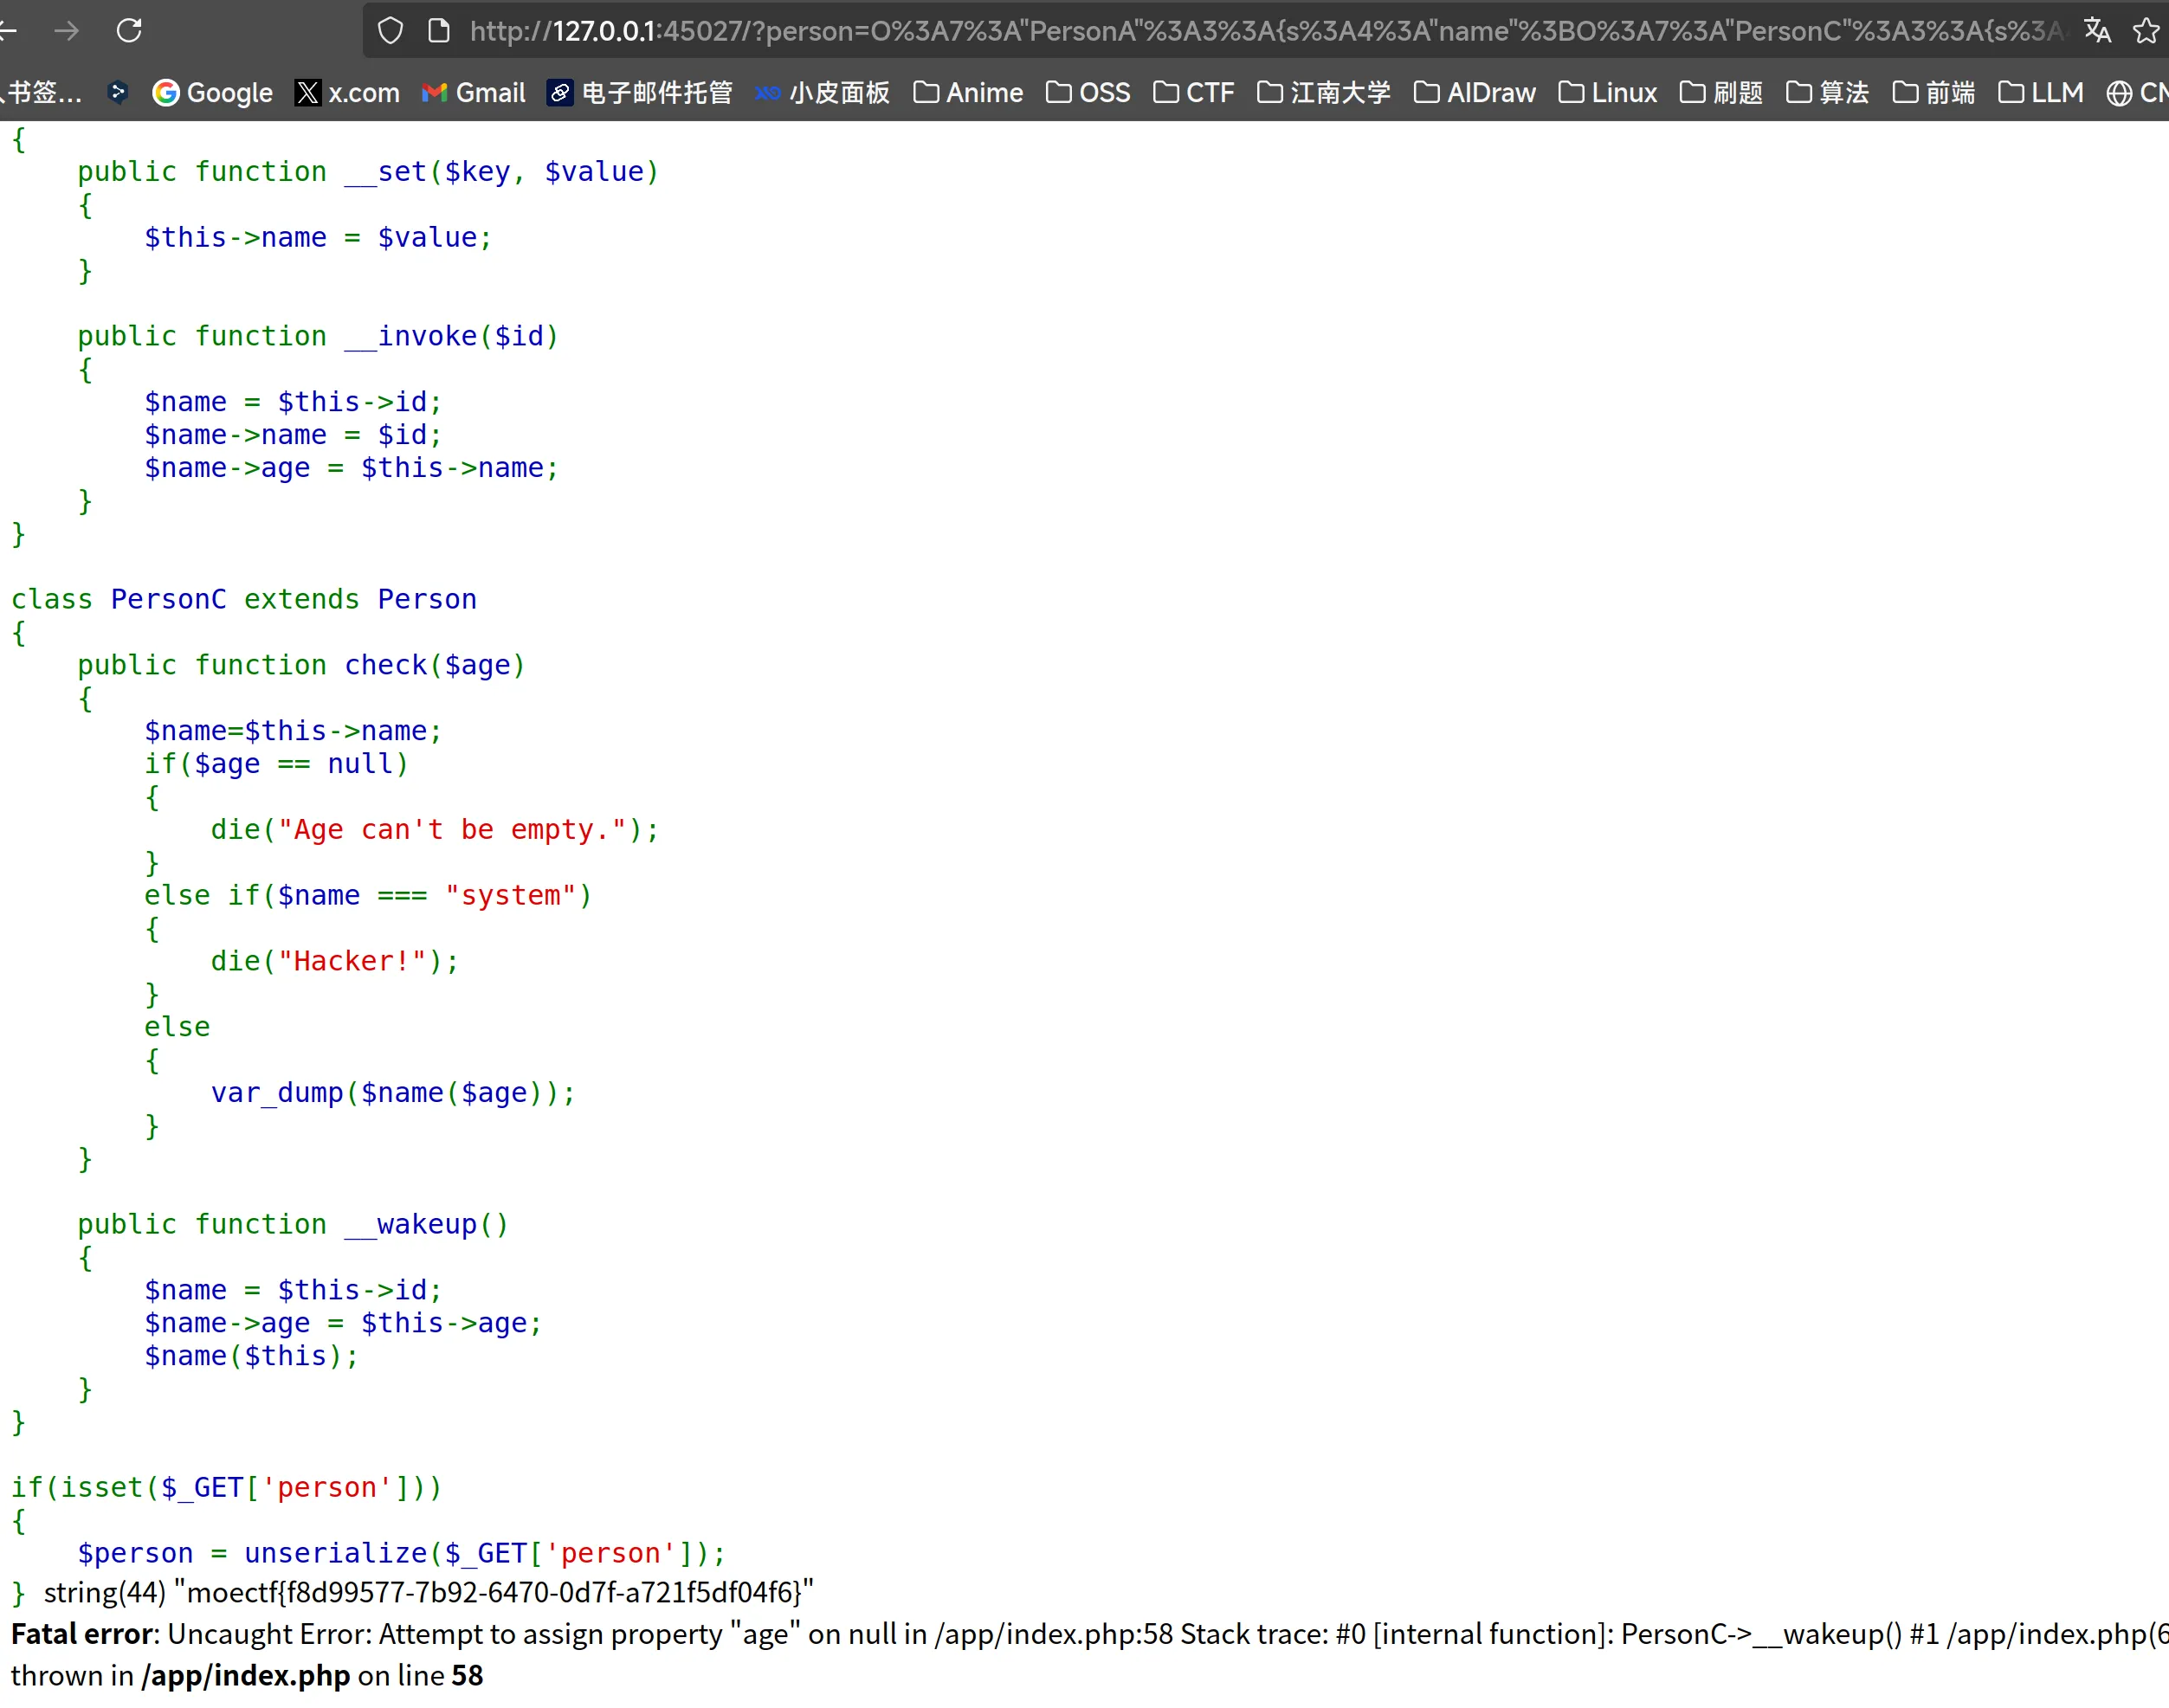
Task: Open the 小皮面板 bookmark
Action: point(822,93)
